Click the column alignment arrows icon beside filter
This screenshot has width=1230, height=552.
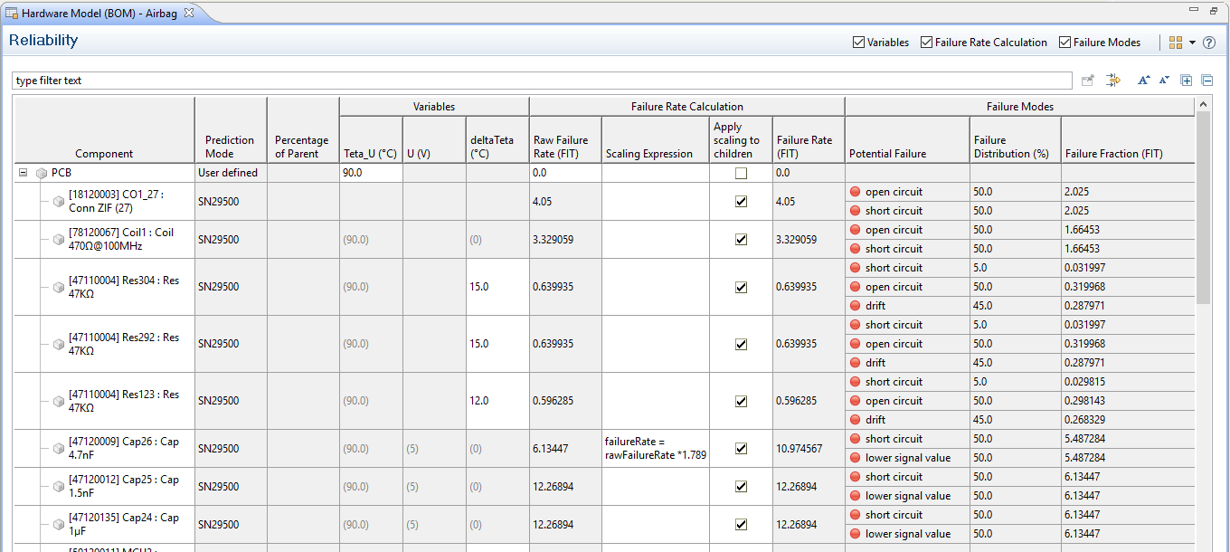pos(1113,81)
